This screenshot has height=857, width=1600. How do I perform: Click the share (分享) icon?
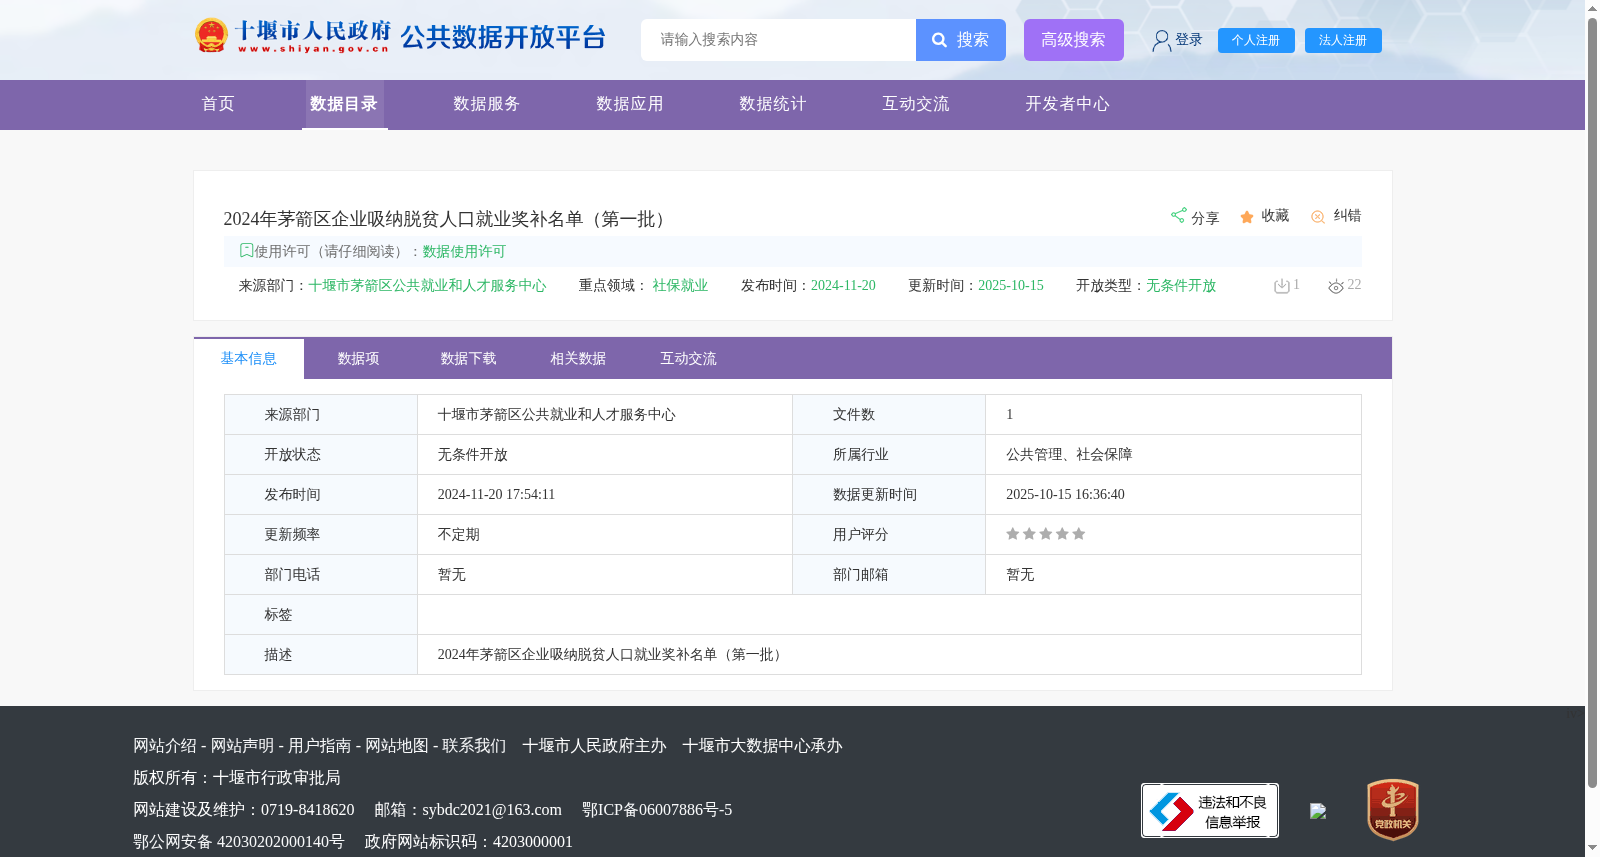tap(1178, 215)
